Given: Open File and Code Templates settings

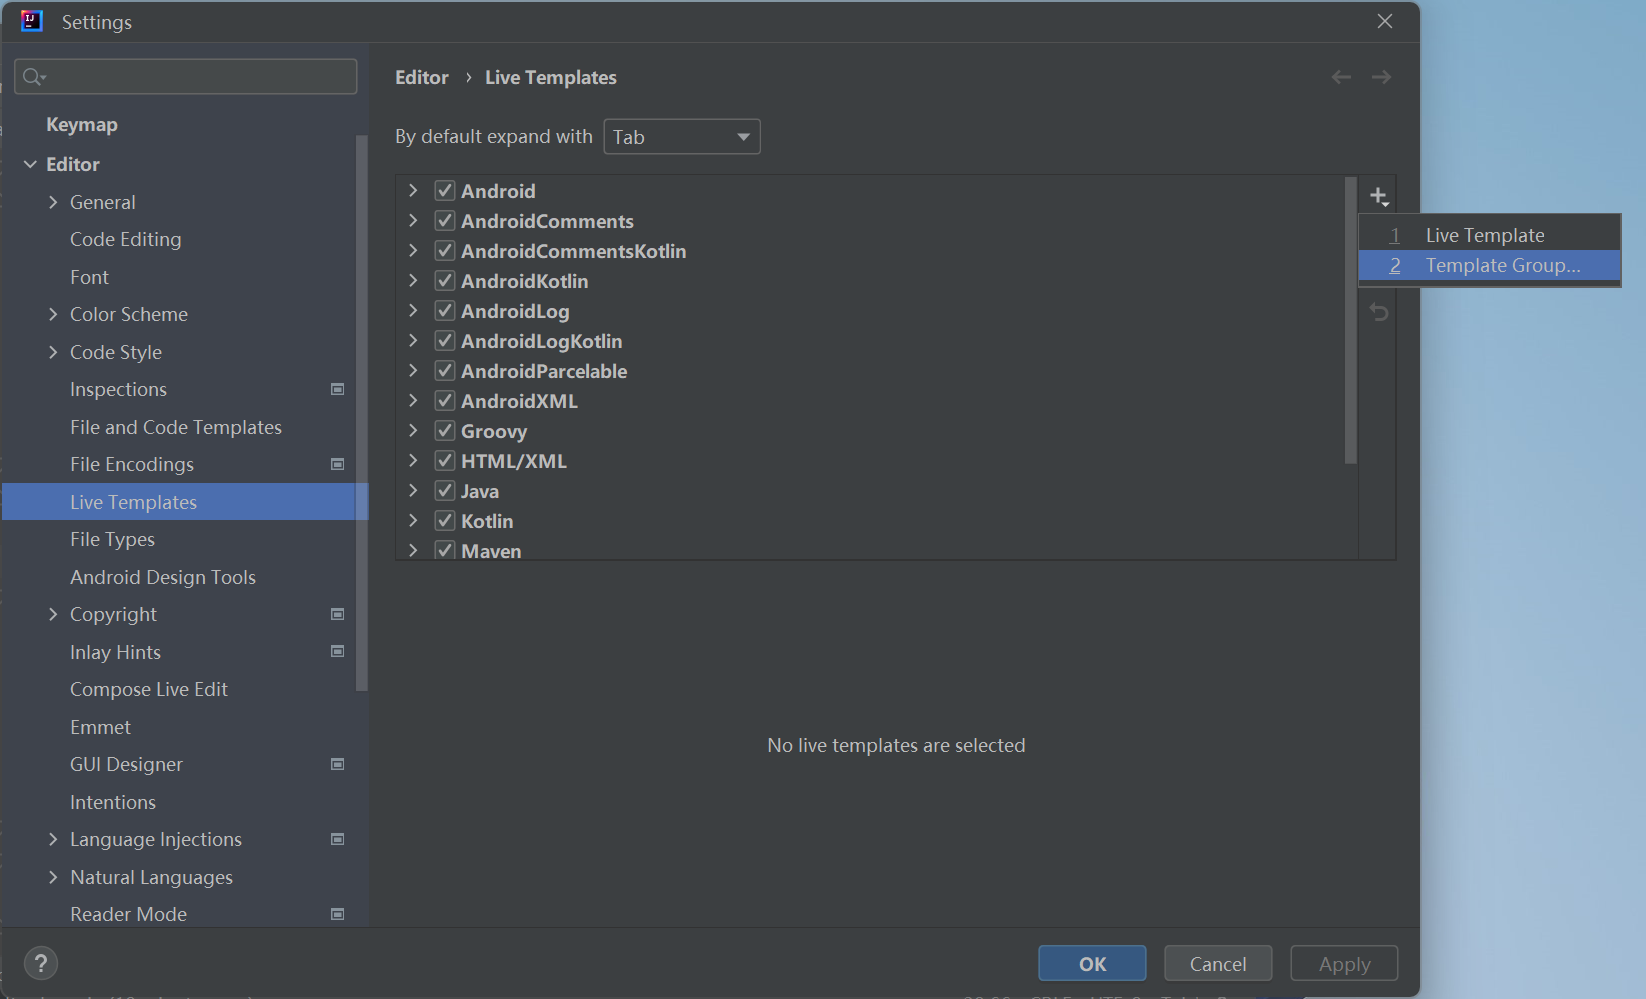Looking at the screenshot, I should coord(176,427).
